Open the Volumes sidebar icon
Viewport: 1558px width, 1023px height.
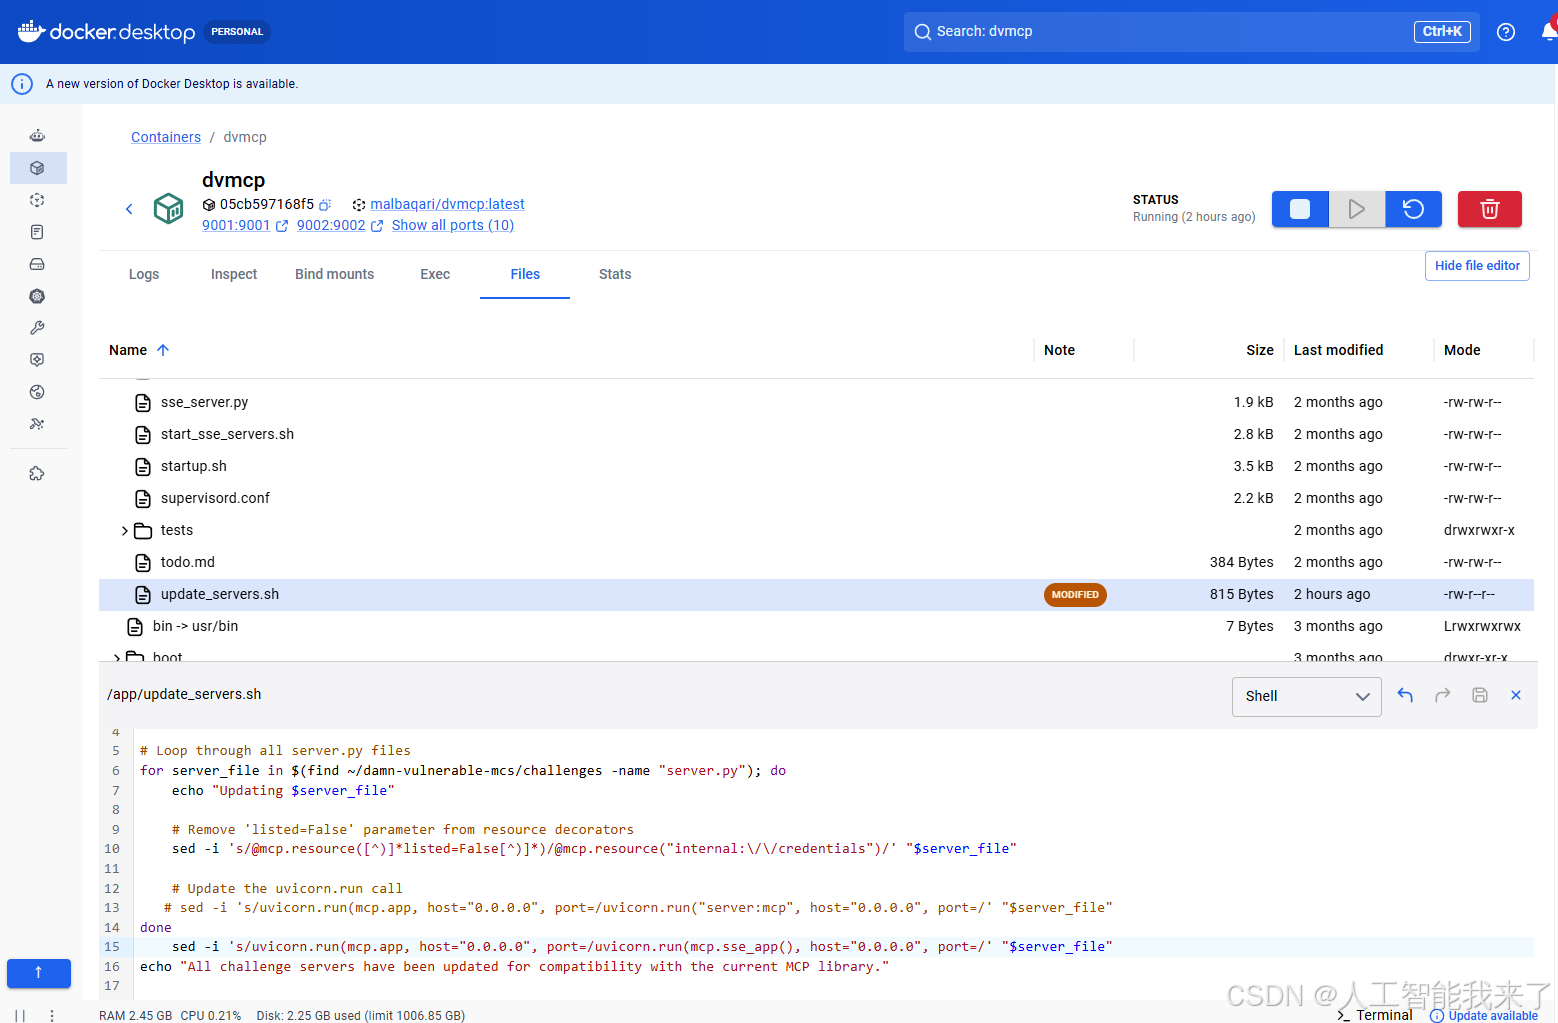click(37, 264)
